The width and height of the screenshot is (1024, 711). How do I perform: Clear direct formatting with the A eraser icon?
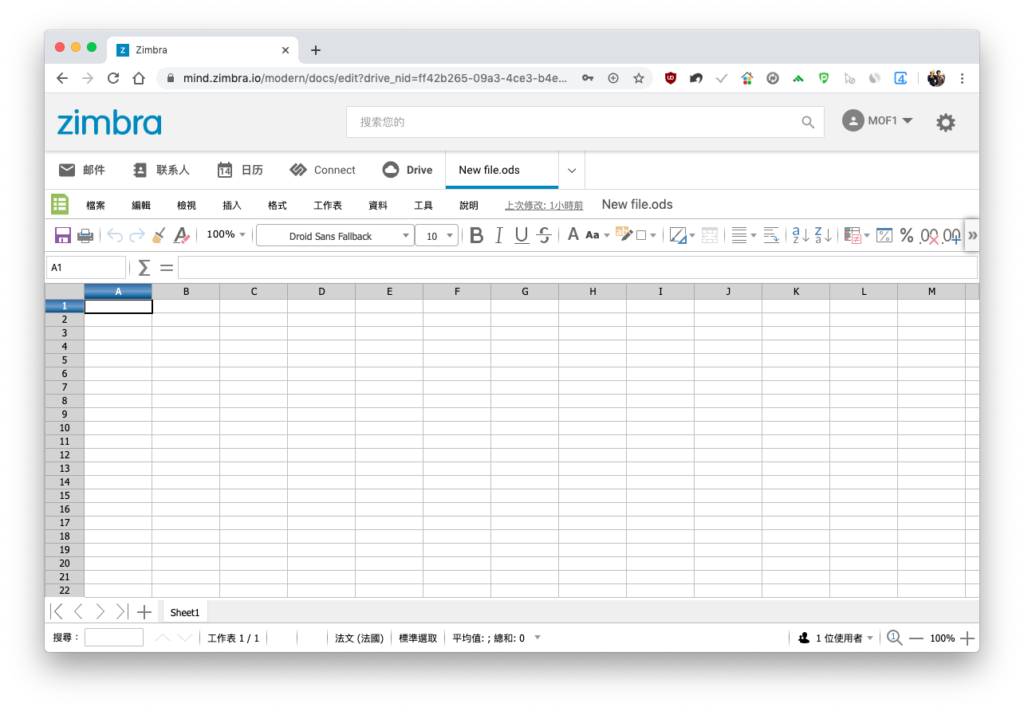click(182, 236)
